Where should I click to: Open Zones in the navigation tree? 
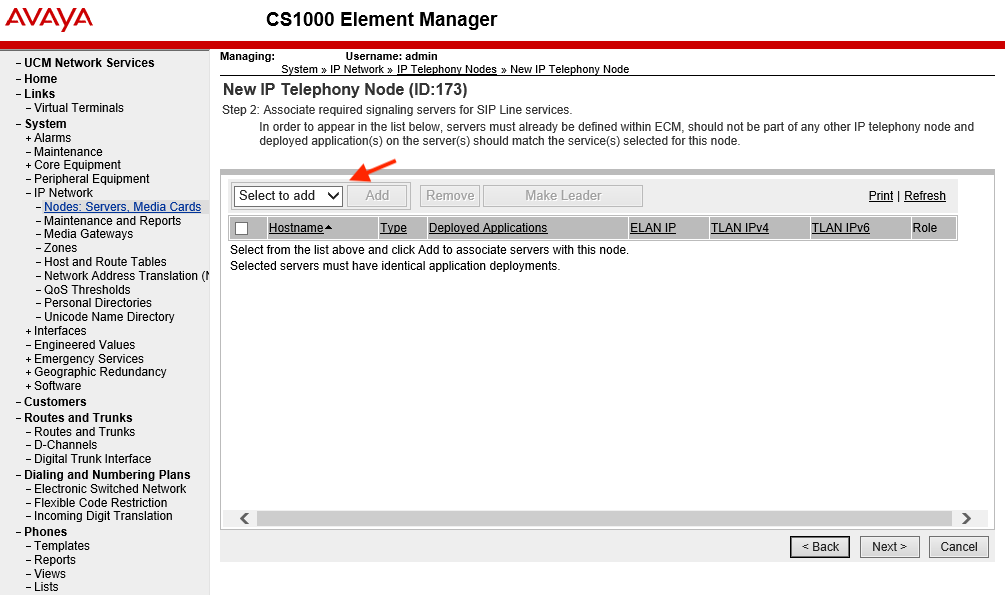coord(60,248)
